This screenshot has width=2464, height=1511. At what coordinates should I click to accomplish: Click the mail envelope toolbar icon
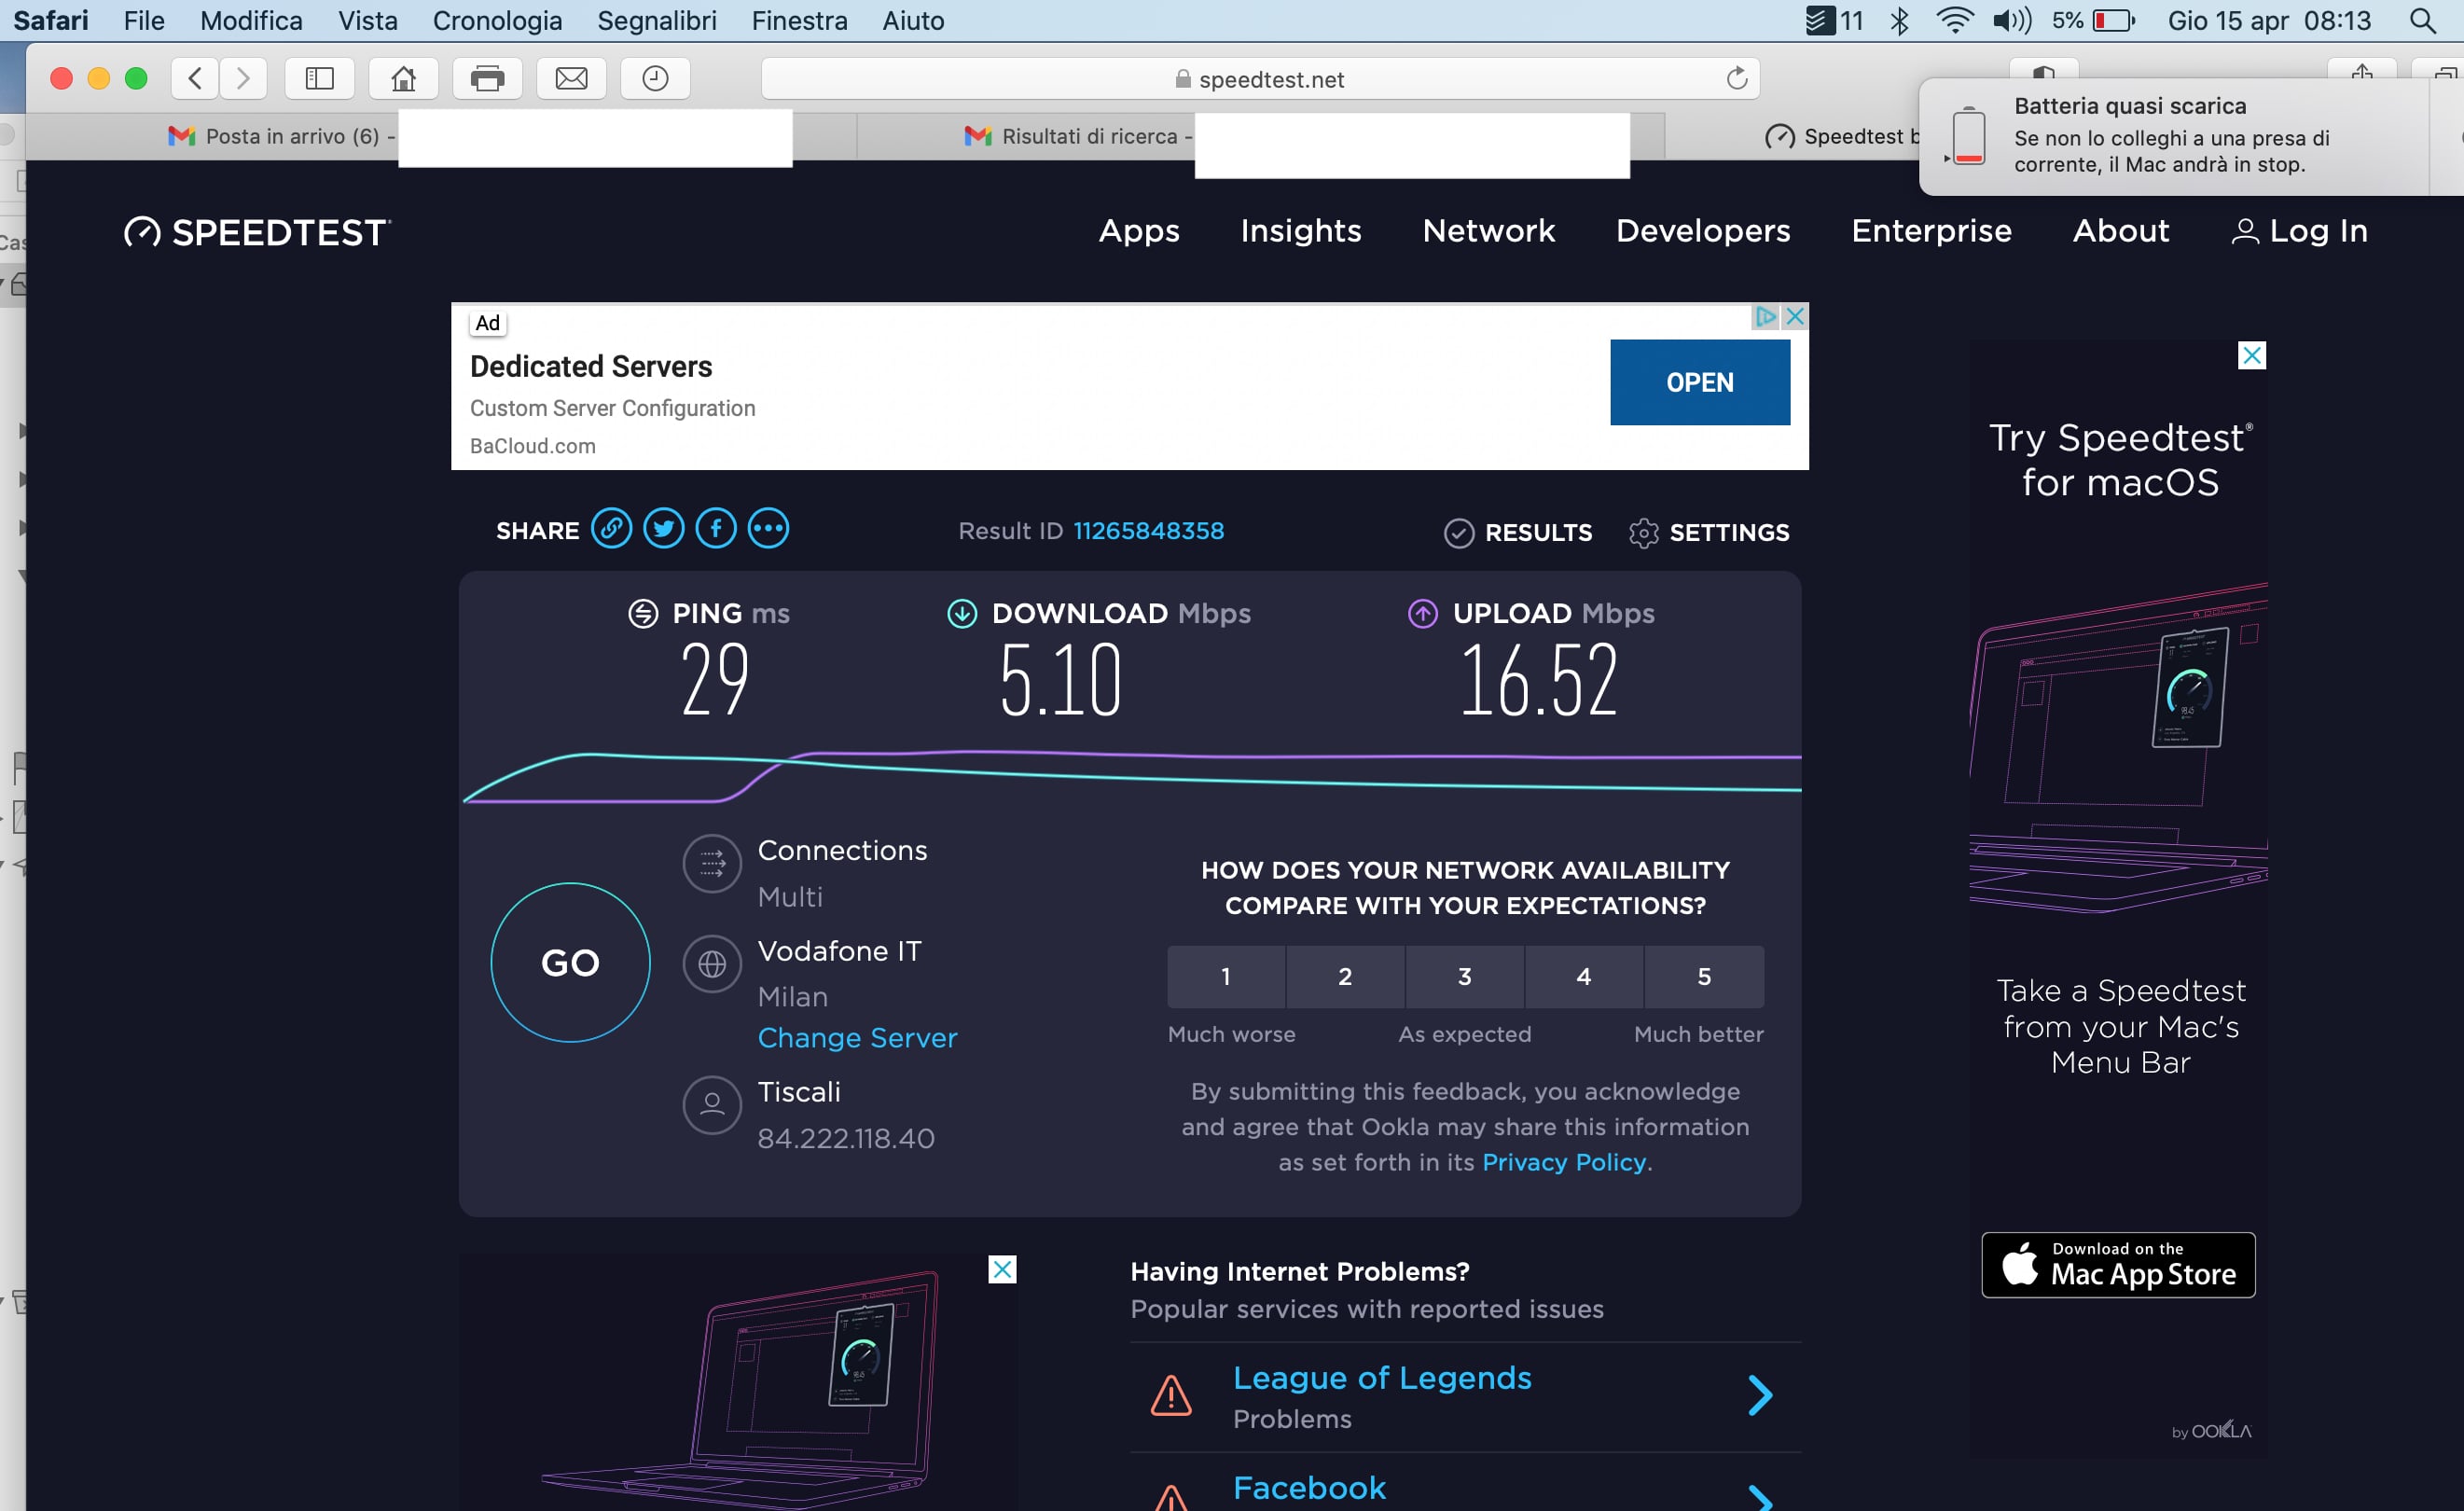(571, 78)
